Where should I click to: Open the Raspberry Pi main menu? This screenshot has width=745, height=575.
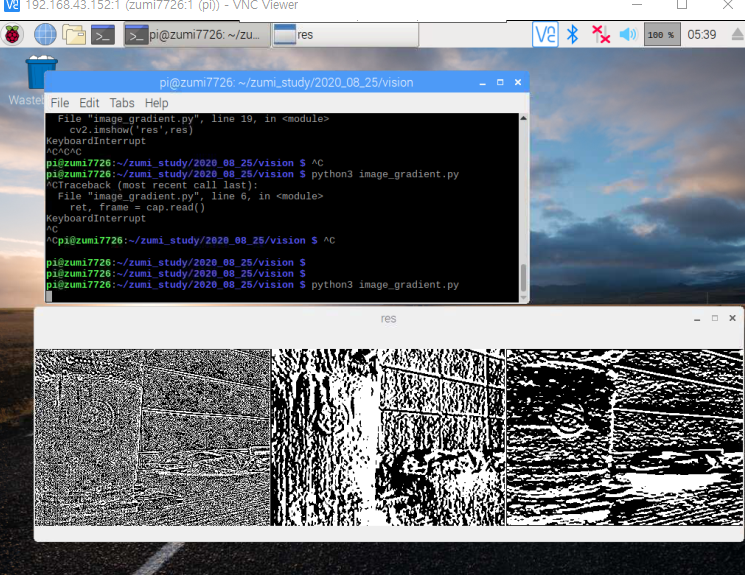click(12, 35)
